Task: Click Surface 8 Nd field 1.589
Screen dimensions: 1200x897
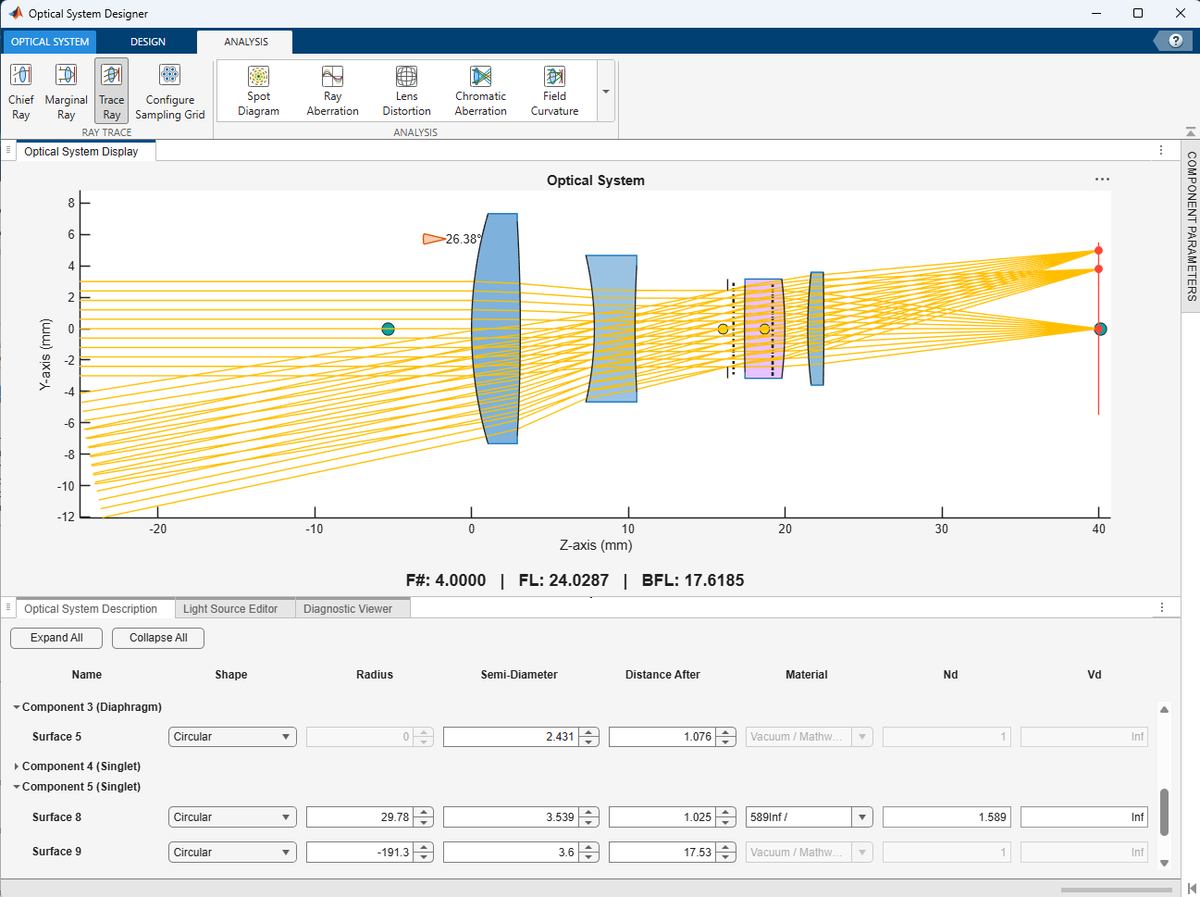Action: coord(947,817)
